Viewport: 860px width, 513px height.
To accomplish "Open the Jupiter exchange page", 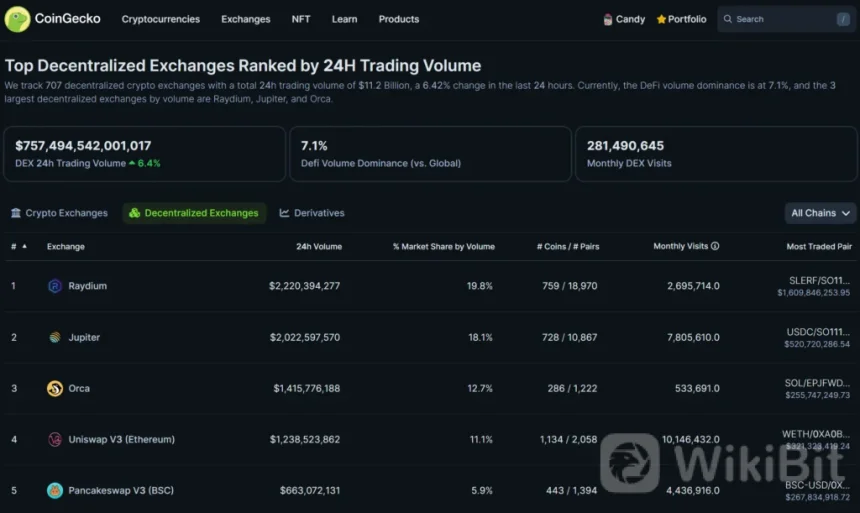I will tap(84, 337).
